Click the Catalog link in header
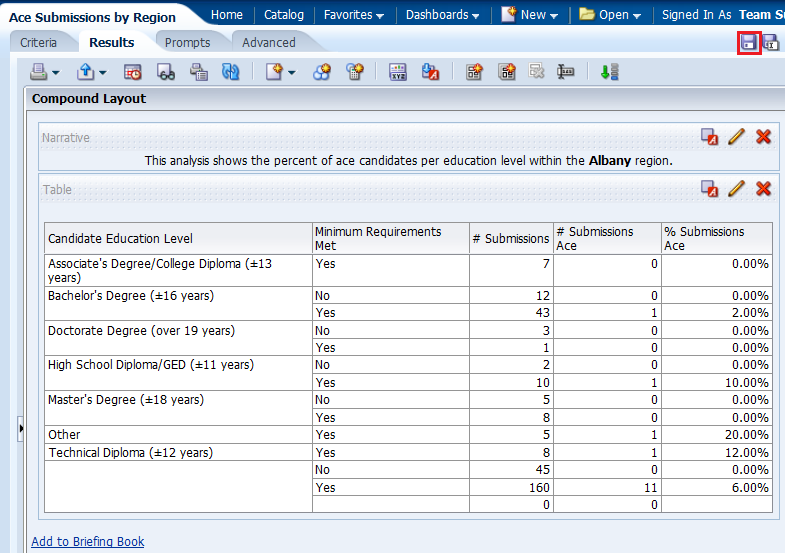The image size is (785, 553). (284, 15)
